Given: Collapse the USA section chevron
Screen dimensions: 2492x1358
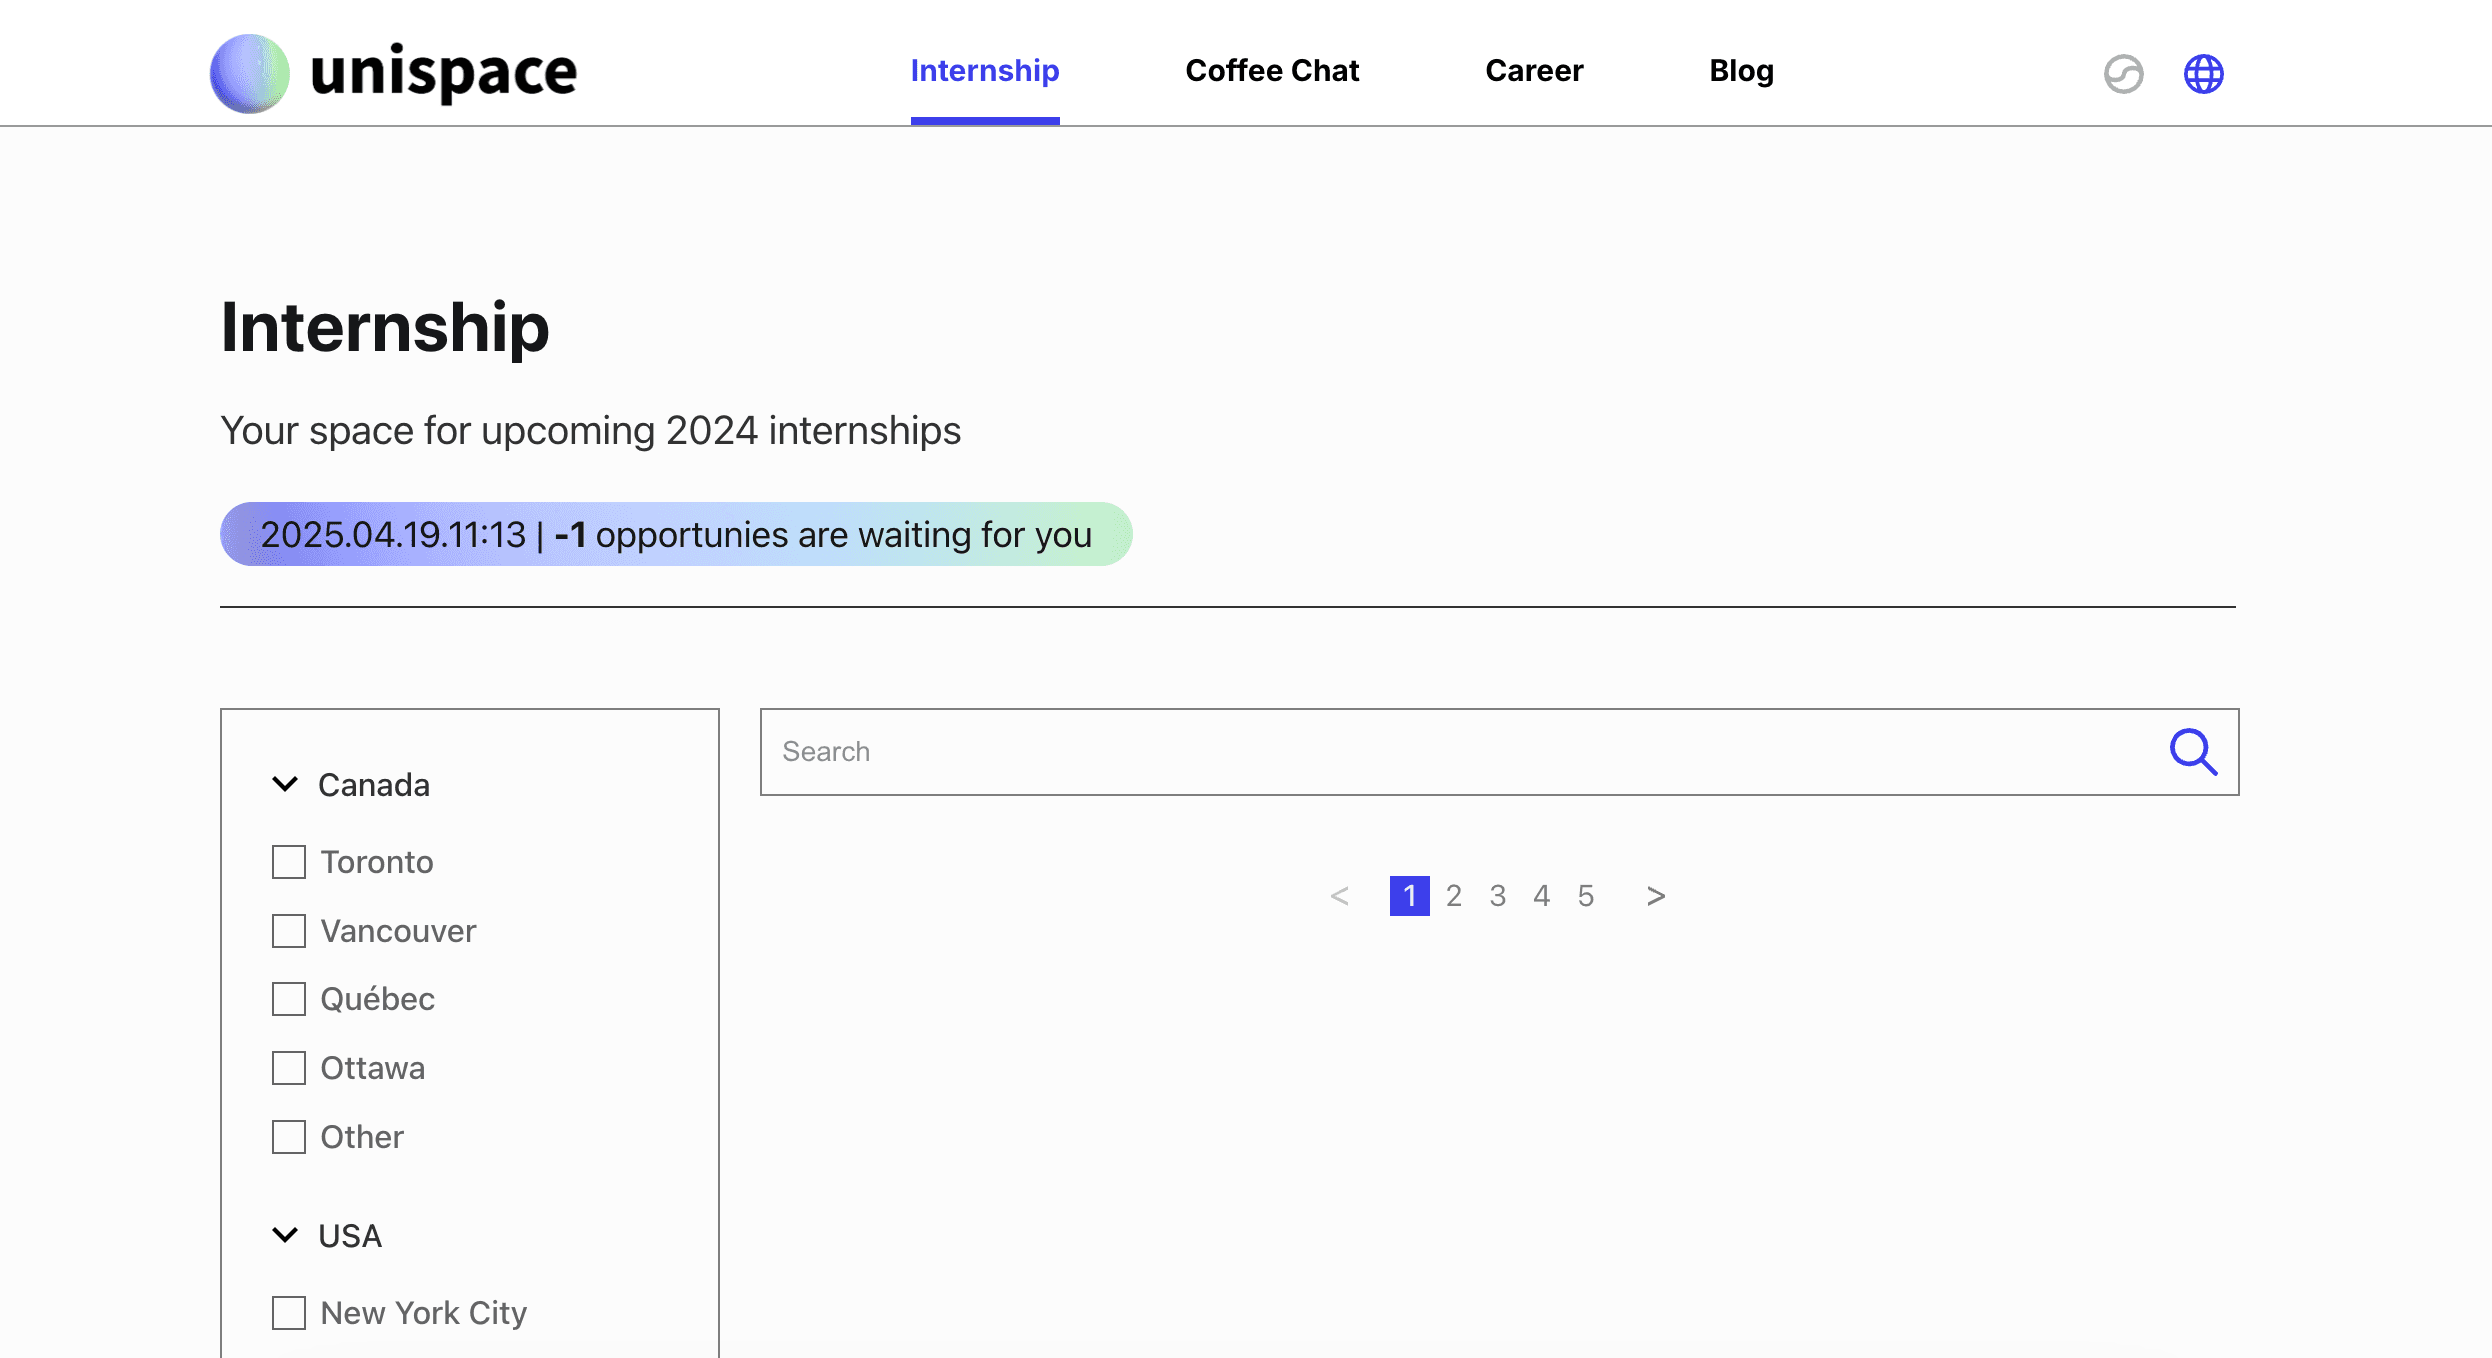Looking at the screenshot, I should coord(285,1236).
